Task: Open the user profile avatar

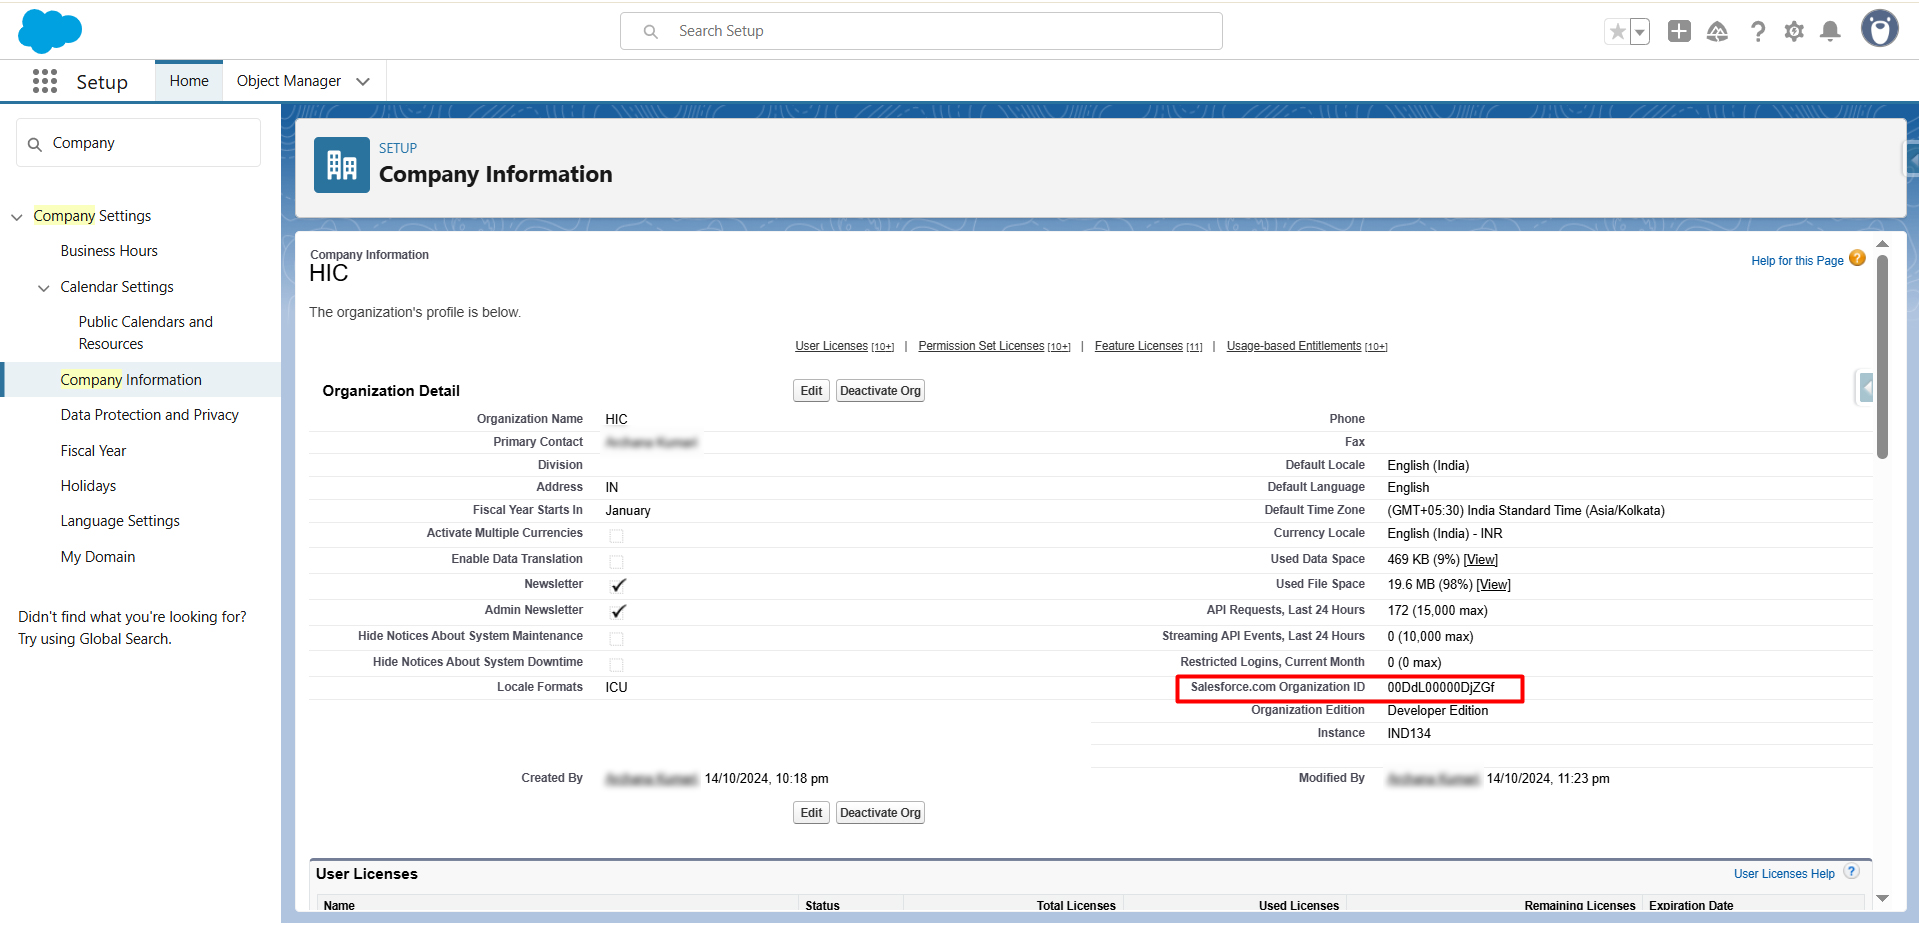Action: 1879,29
